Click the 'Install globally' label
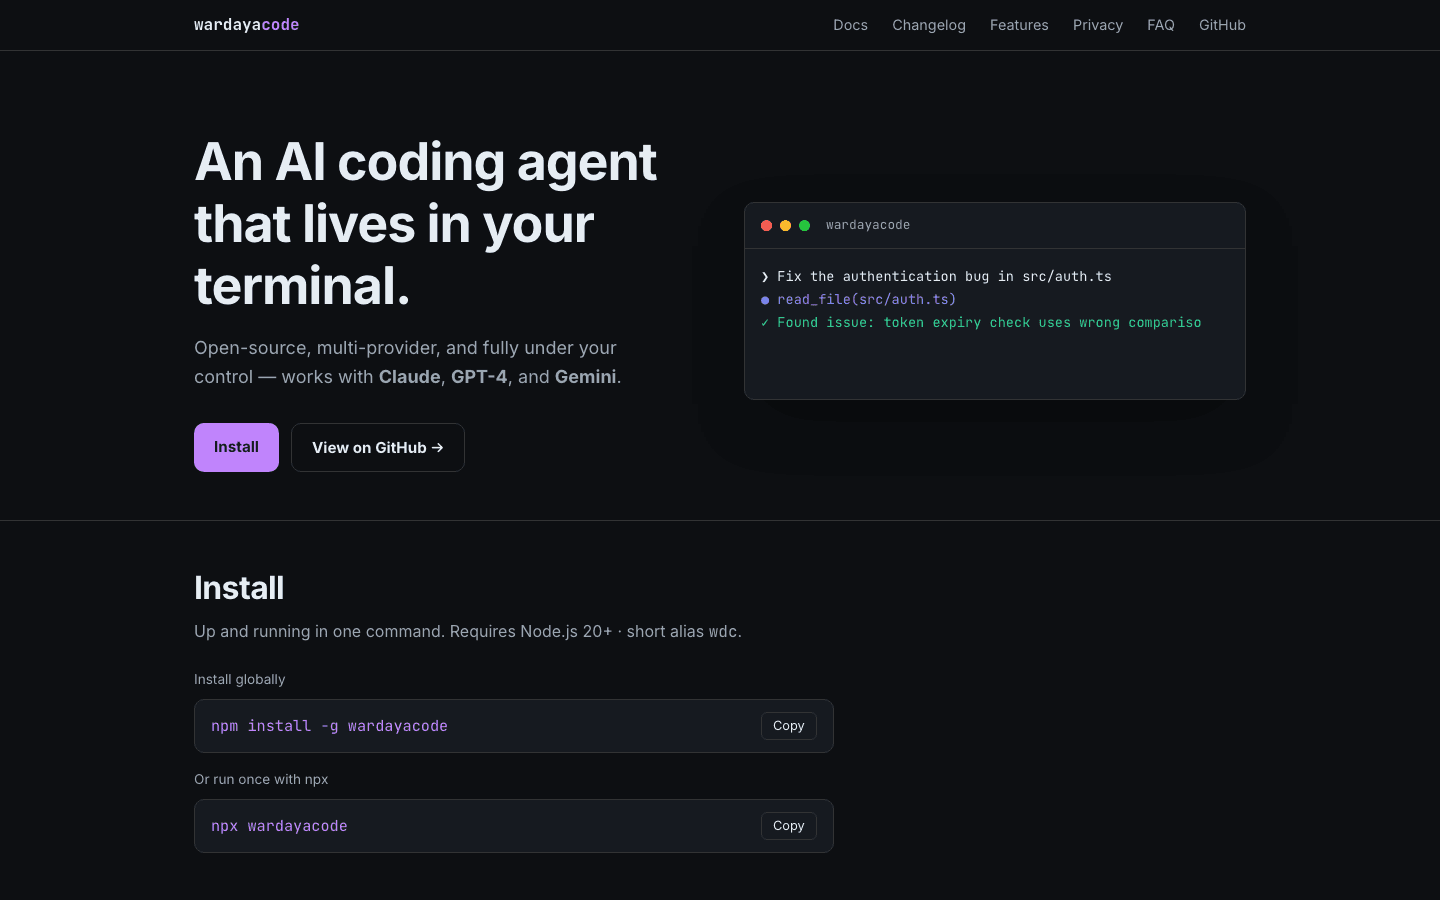1440x900 pixels. 240,679
